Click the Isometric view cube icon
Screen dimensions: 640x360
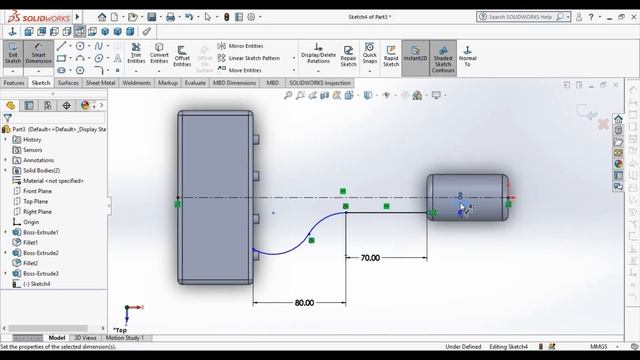point(105,31)
